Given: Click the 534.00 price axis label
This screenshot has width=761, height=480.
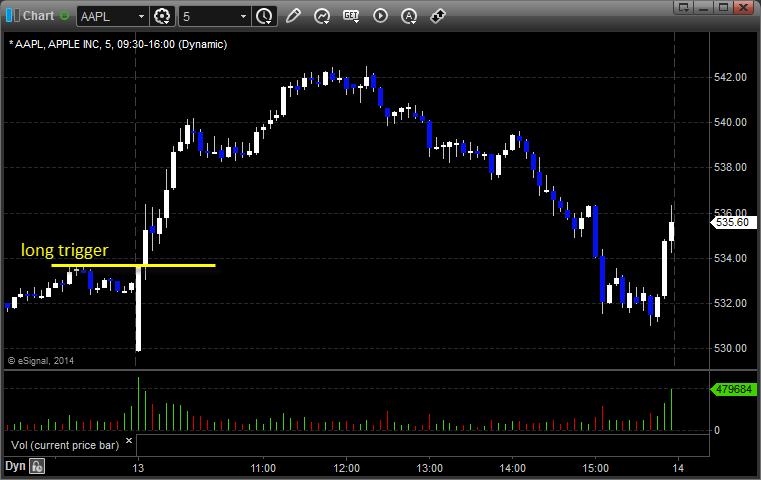Looking at the screenshot, I should [x=730, y=258].
